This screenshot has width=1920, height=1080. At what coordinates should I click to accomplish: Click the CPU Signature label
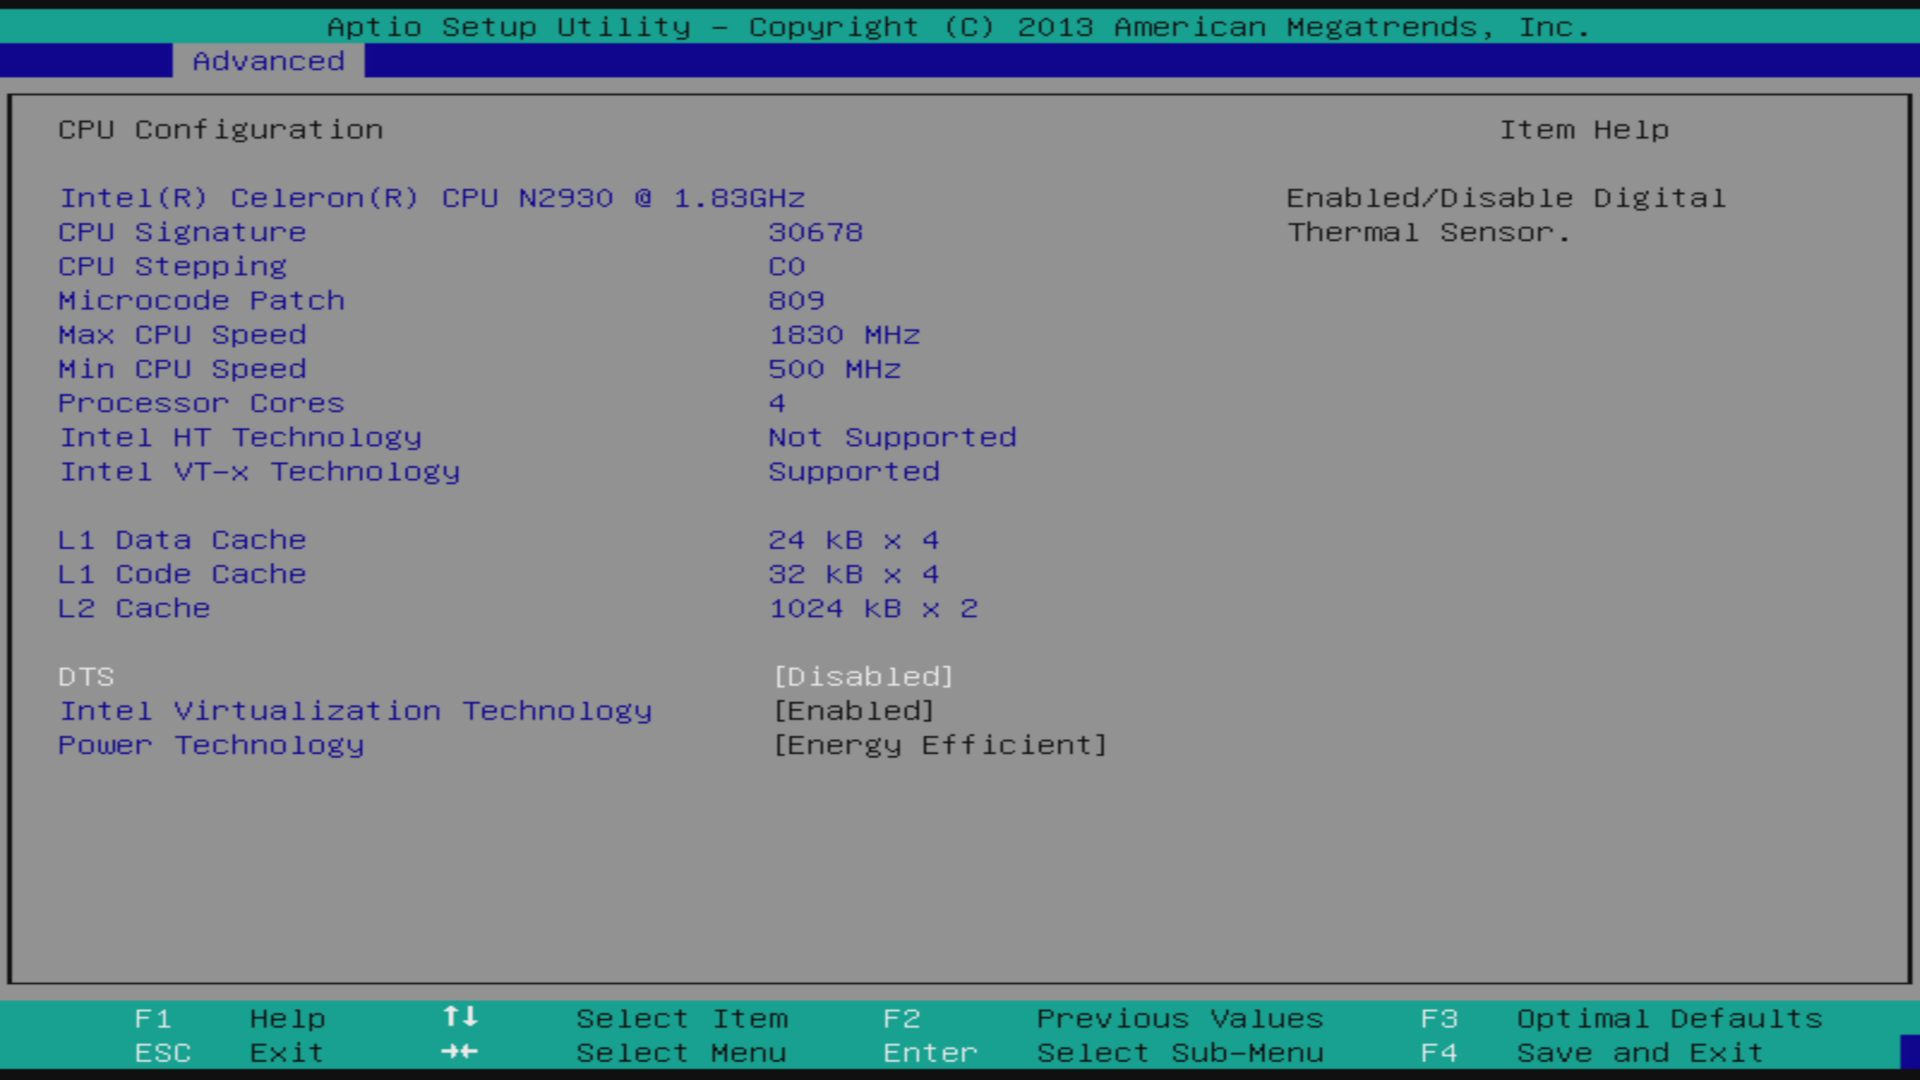(182, 232)
